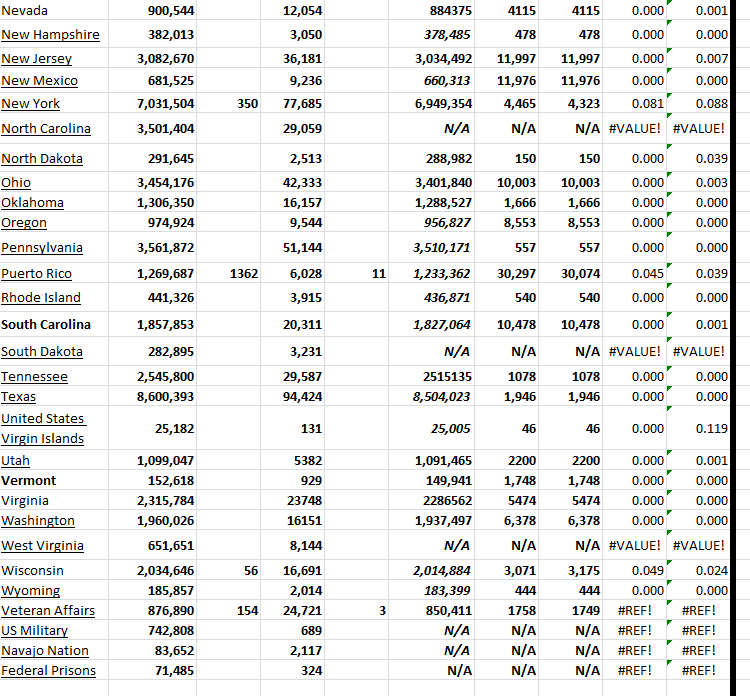The width and height of the screenshot is (750, 696).
Task: Click the Navajo Nation hyperlink
Action: click(45, 651)
